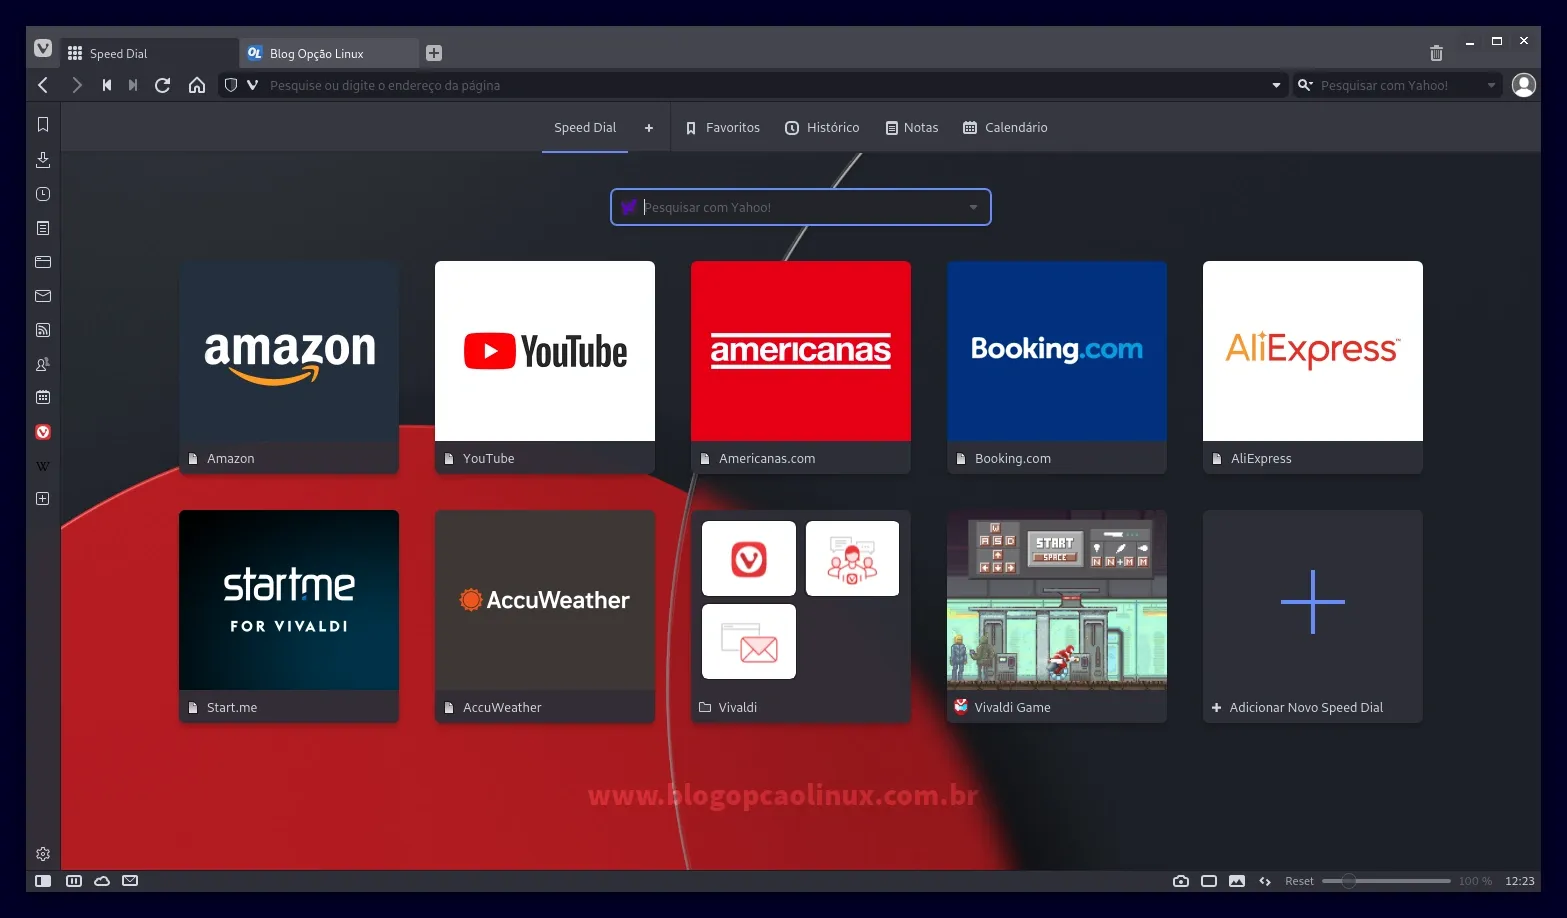Viewport: 1567px width, 918px height.
Task: Open the user profile avatar
Action: [x=1523, y=85]
